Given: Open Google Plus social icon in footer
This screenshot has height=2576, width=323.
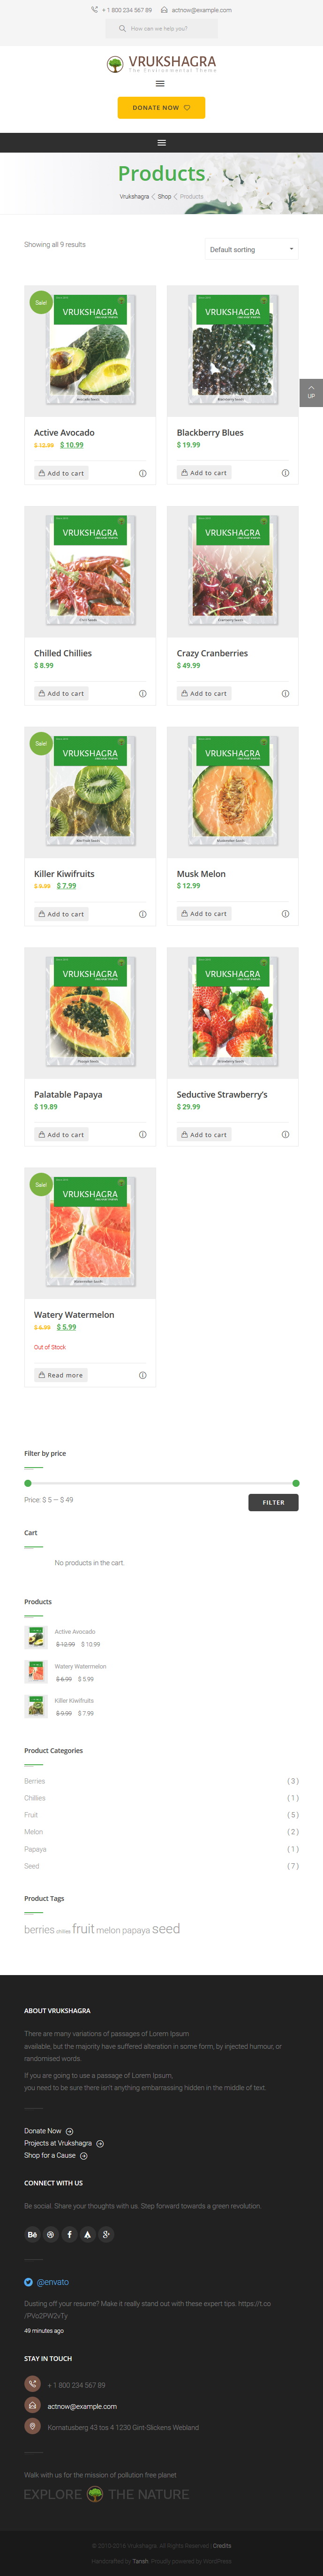Looking at the screenshot, I should (106, 2234).
